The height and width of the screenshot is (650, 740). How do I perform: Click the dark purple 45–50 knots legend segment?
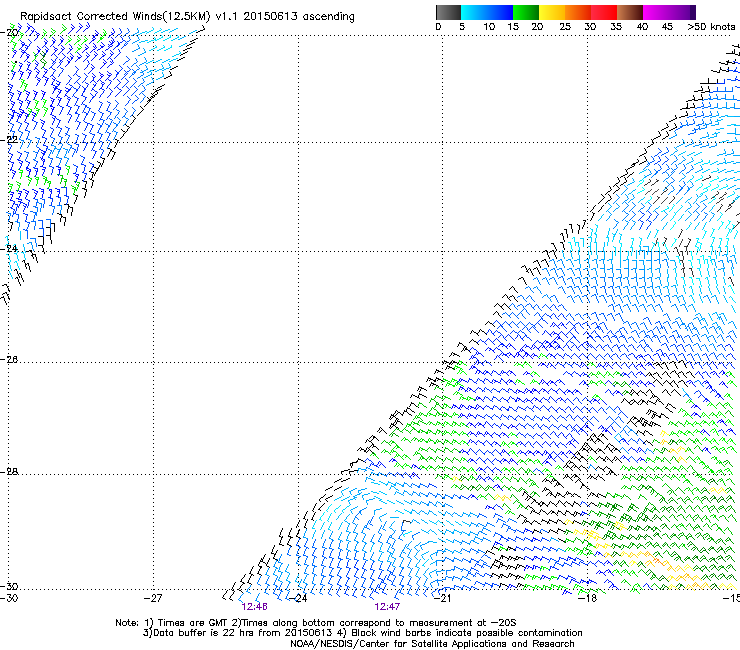682,12
